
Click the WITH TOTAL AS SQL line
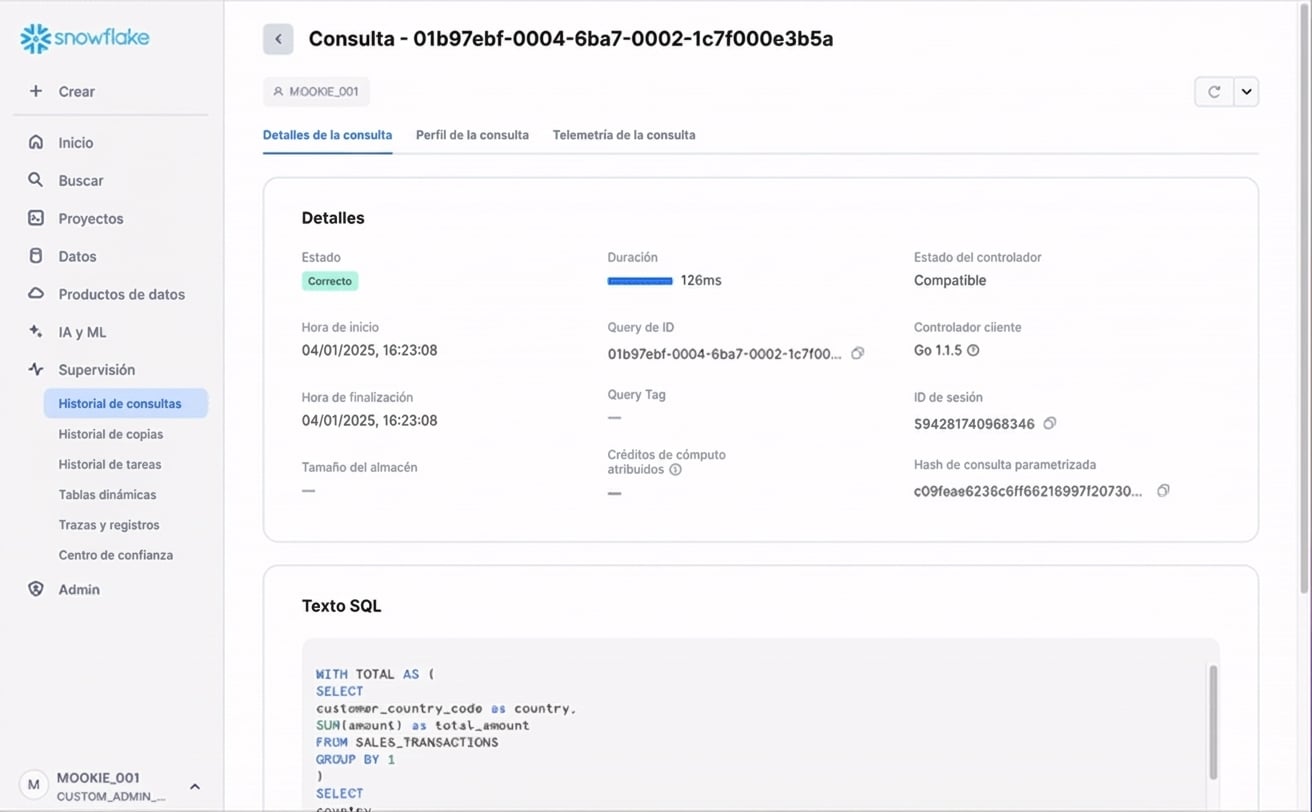point(375,674)
